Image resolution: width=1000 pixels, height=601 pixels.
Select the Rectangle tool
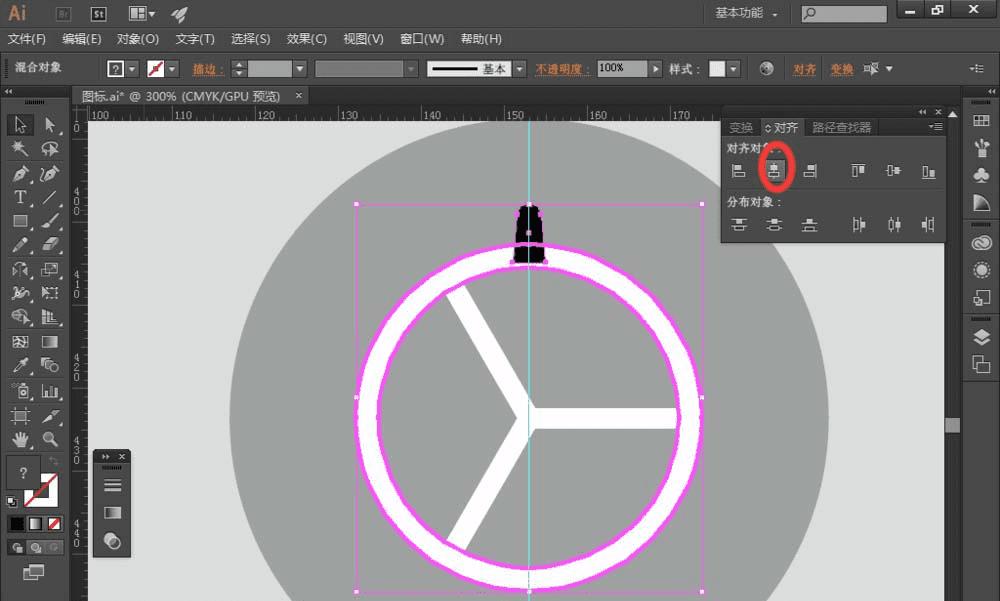pos(20,221)
